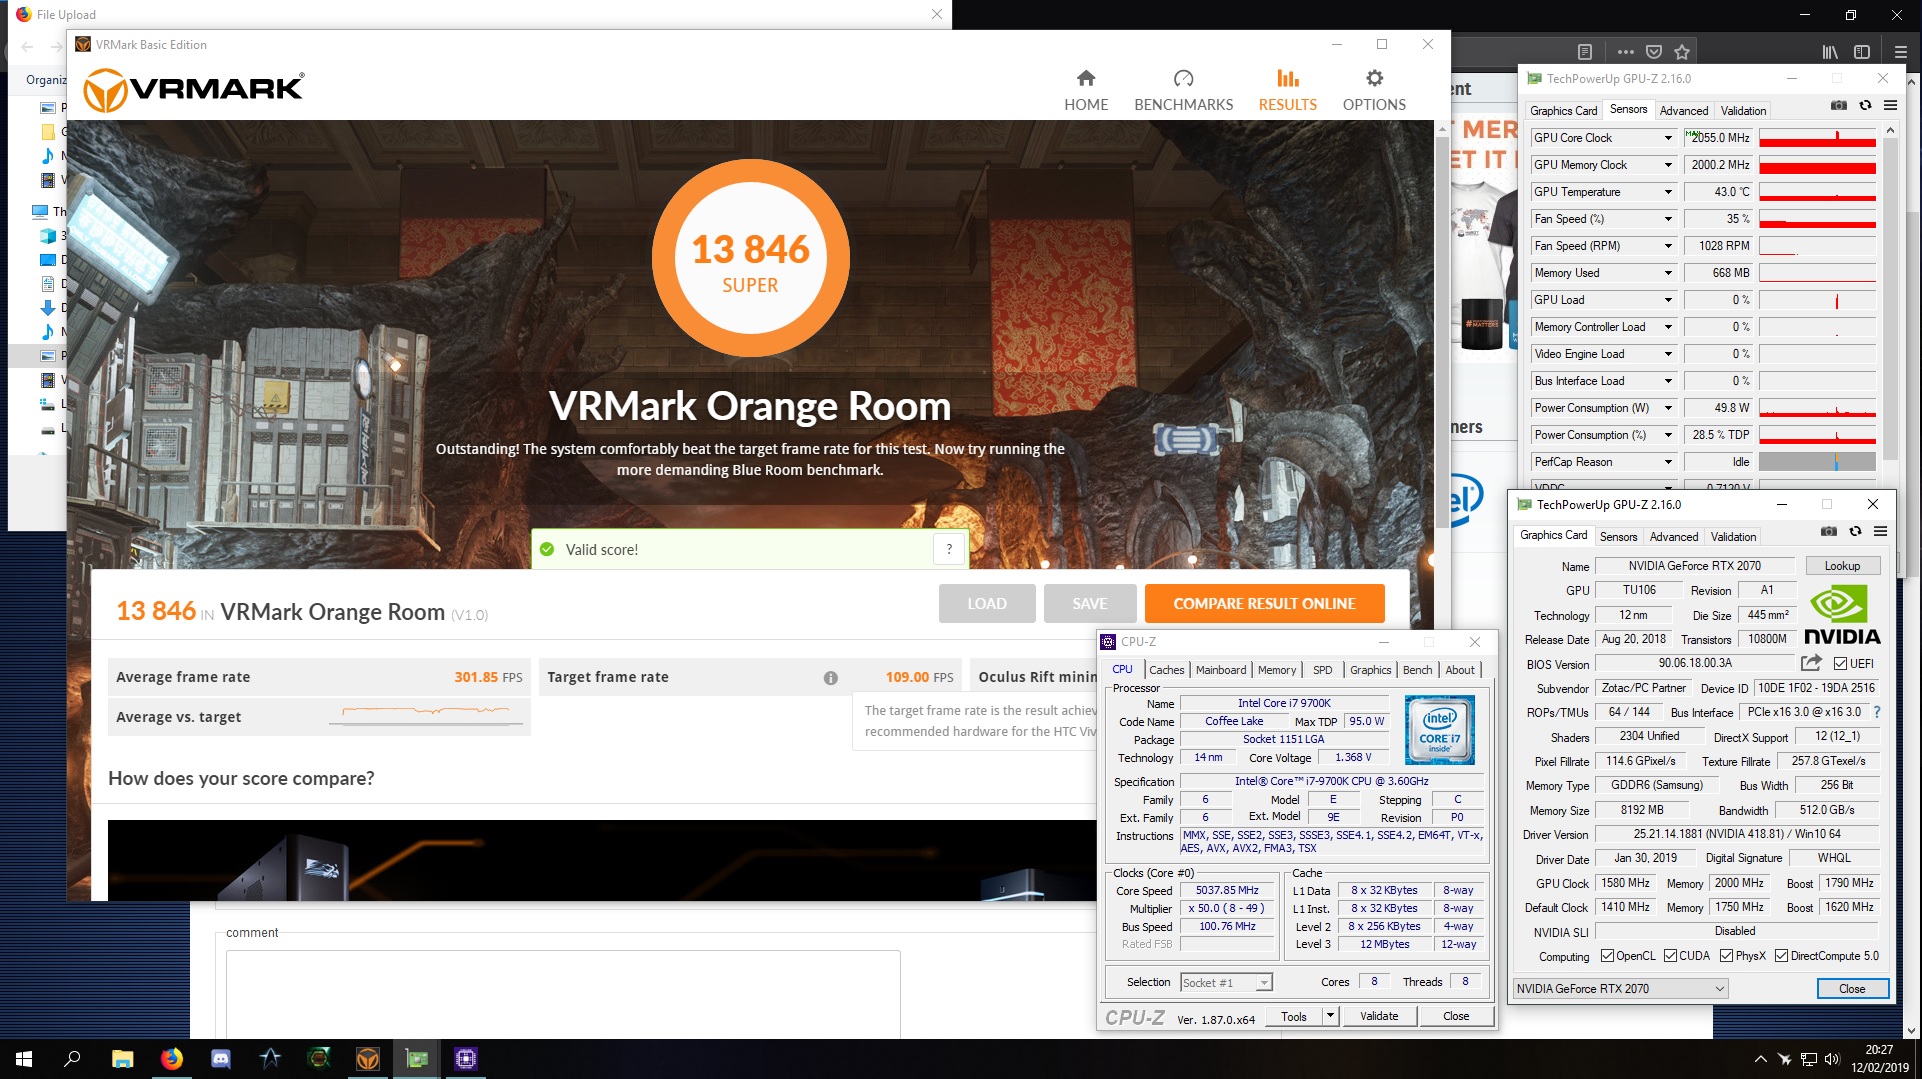The image size is (1922, 1079).
Task: Click GPU-Z Close button
Action: (x=1852, y=988)
